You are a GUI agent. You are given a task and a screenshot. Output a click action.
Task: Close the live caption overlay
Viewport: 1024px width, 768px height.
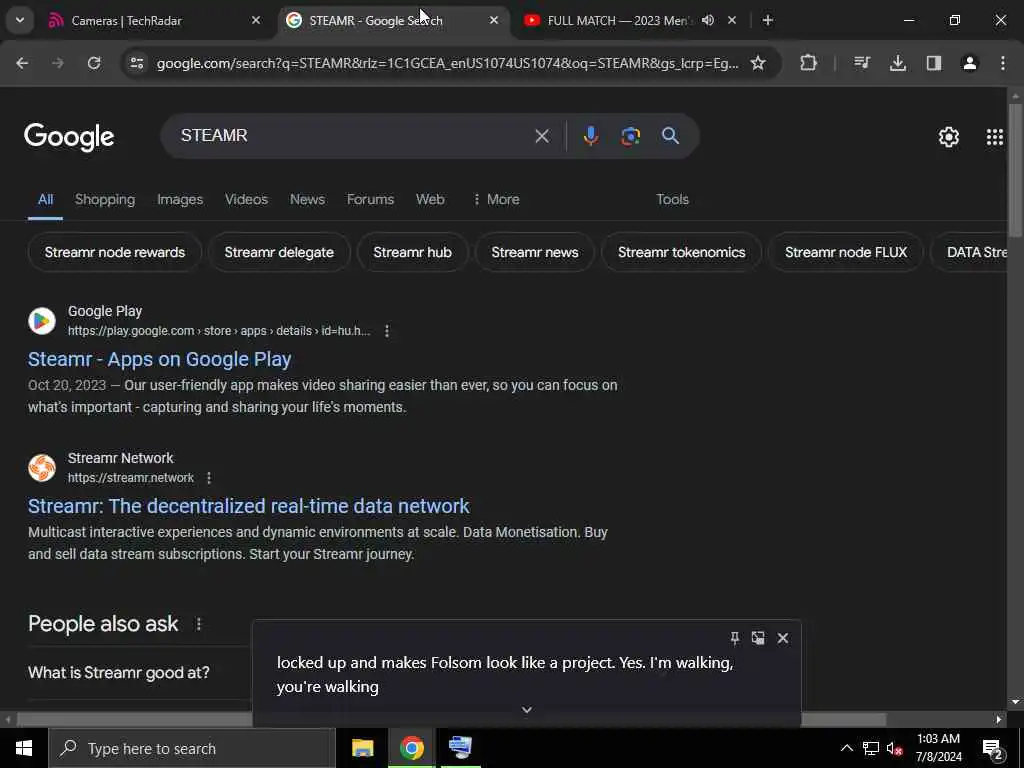[x=783, y=638]
